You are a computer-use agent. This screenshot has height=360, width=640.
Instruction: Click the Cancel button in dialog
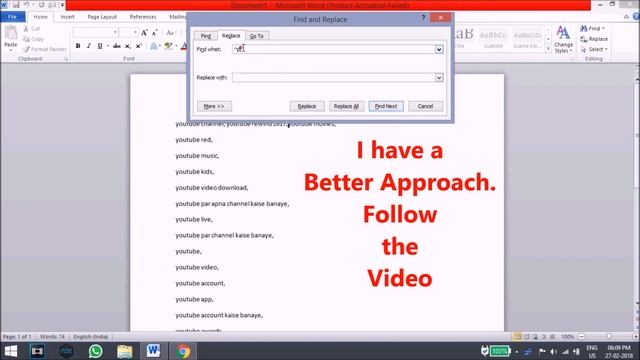(x=425, y=106)
